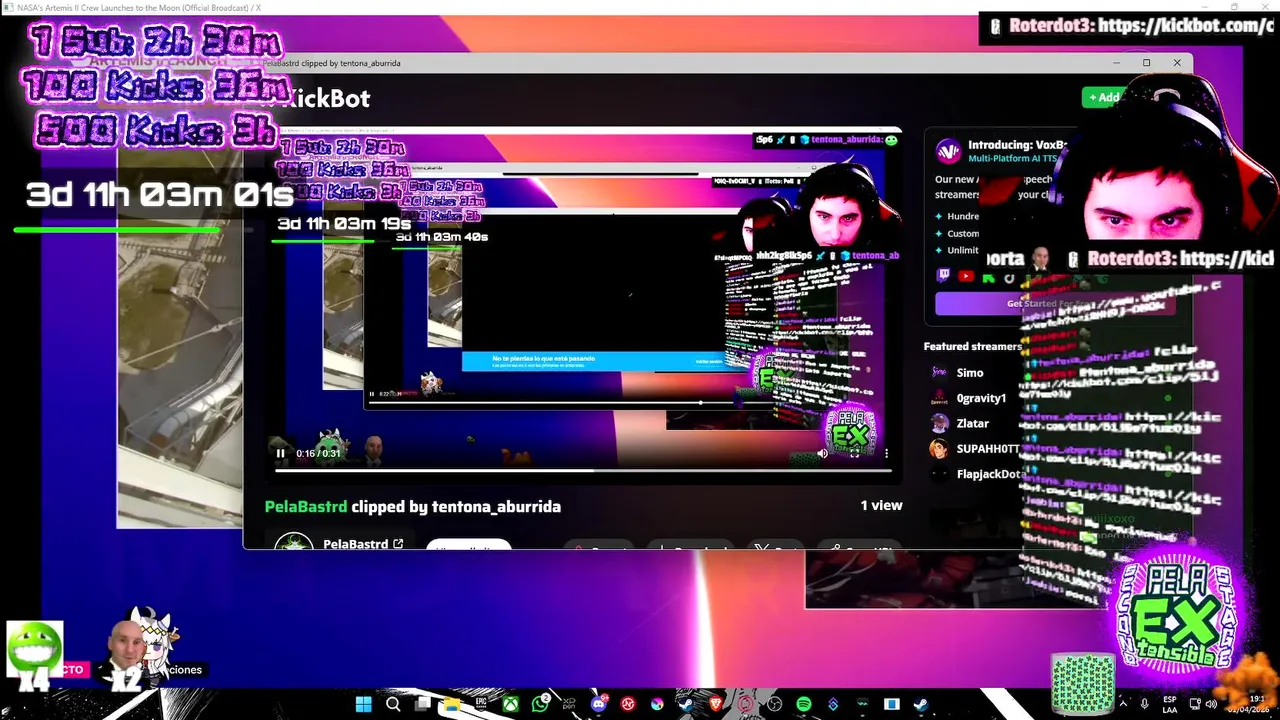Click the Twitch icon in the promo card
Screen dimensions: 1280x720
(x=943, y=277)
